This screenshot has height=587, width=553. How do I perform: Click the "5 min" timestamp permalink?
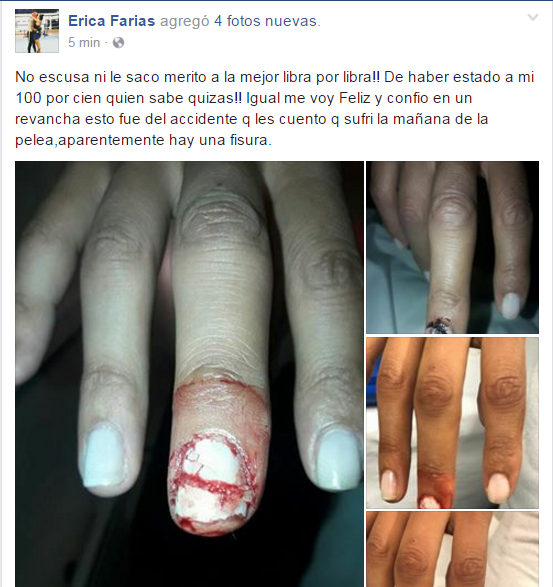pos(84,43)
